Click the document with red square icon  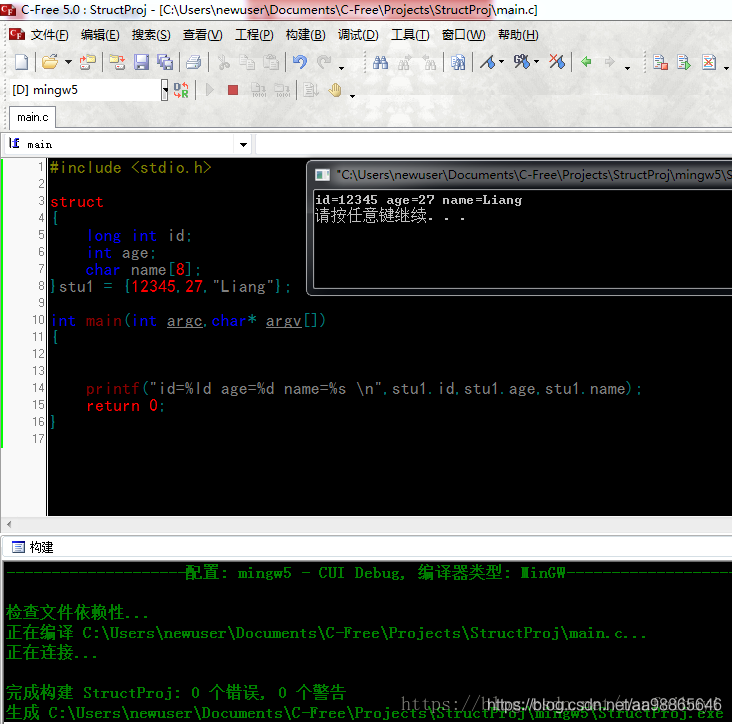point(660,62)
